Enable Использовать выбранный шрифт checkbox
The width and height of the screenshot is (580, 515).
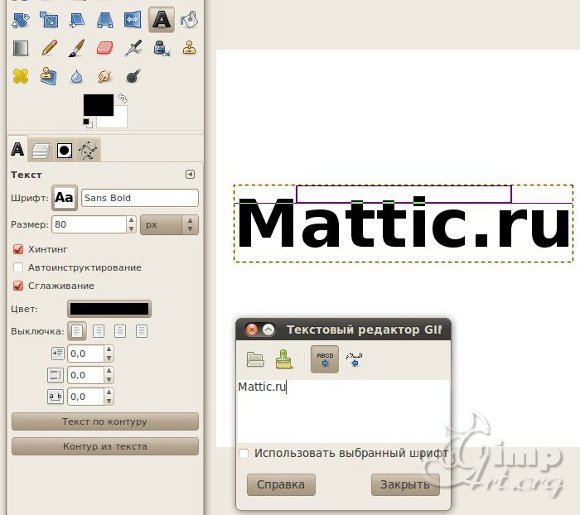pos(244,454)
